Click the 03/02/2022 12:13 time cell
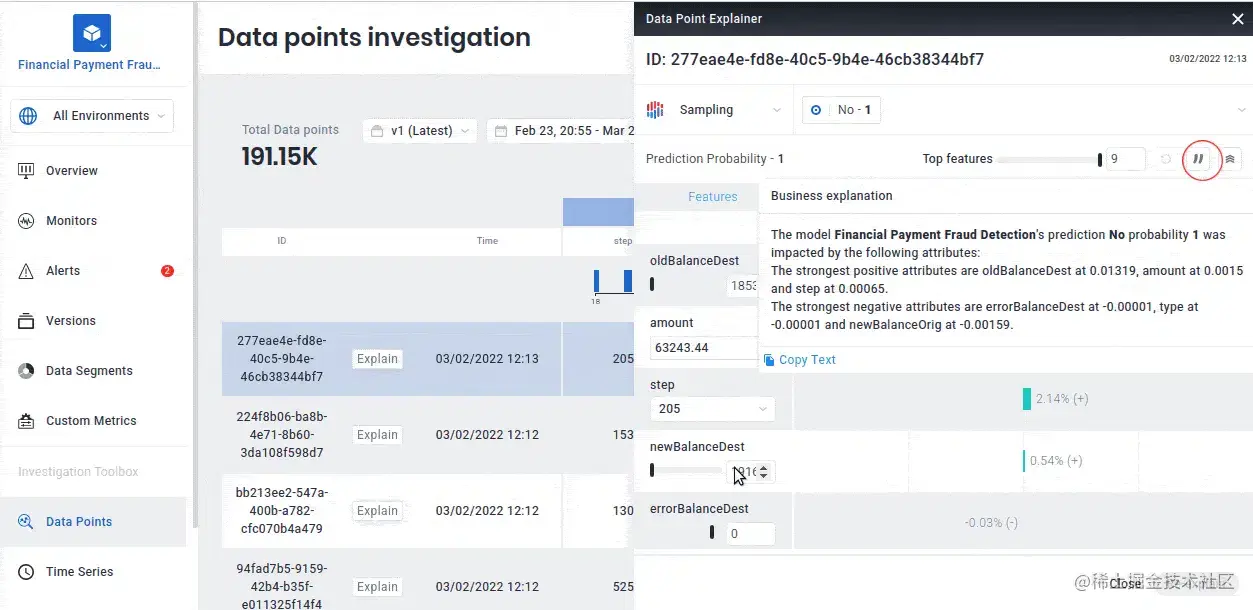Viewport: 1253px width, 610px height. (487, 359)
